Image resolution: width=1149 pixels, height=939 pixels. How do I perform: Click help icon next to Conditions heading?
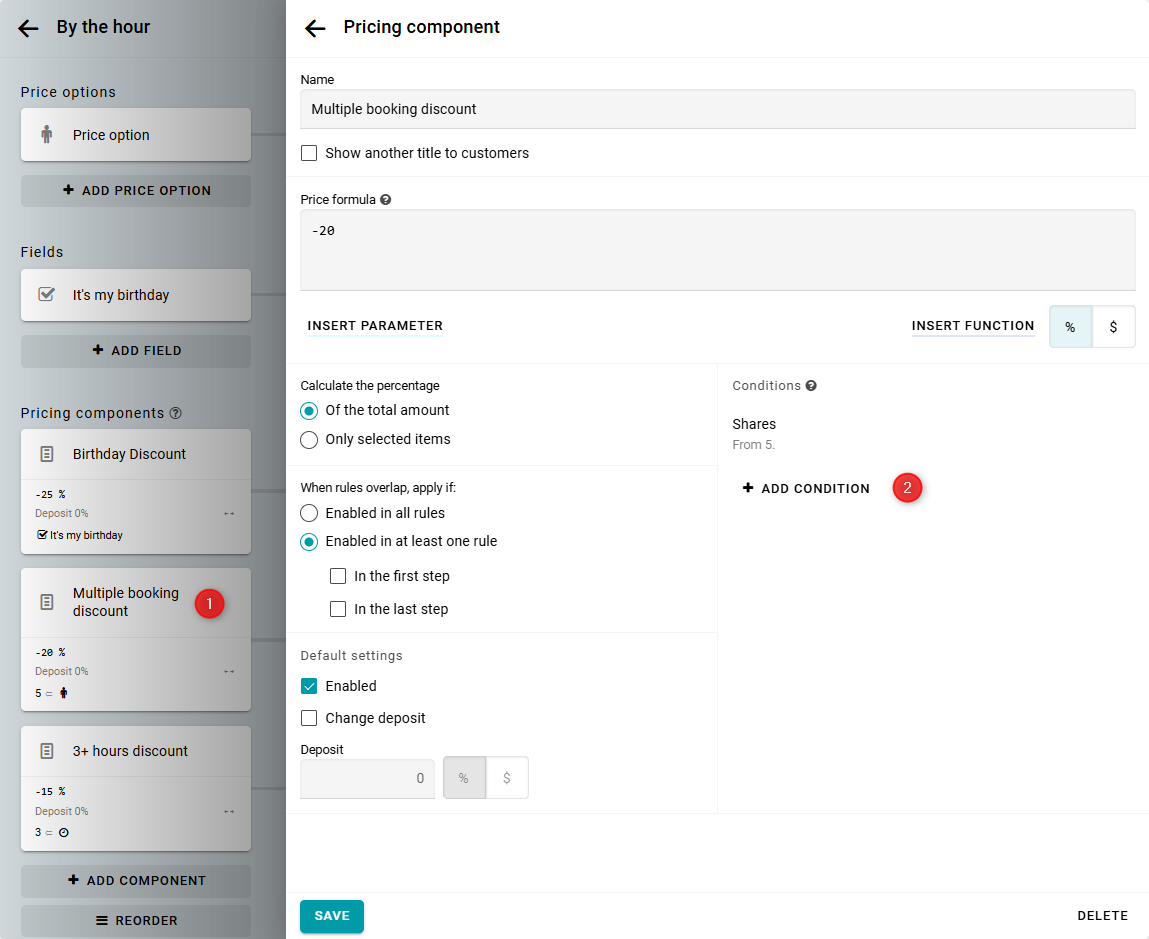tap(811, 386)
